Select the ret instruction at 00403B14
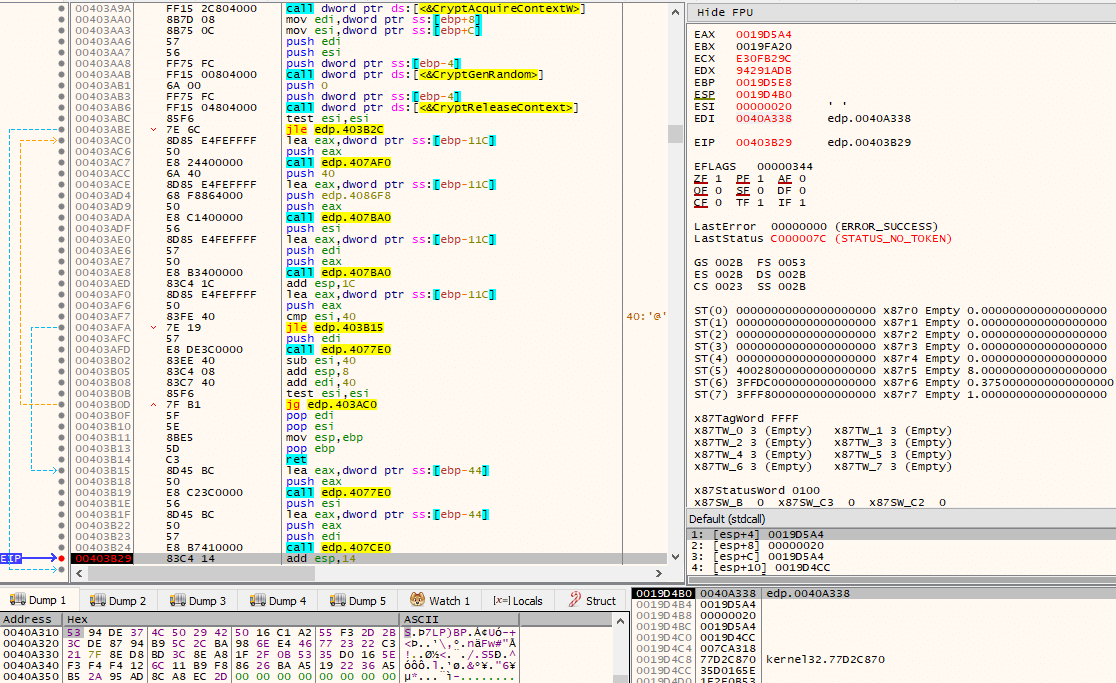This screenshot has height=683, width=1116. [x=296, y=460]
